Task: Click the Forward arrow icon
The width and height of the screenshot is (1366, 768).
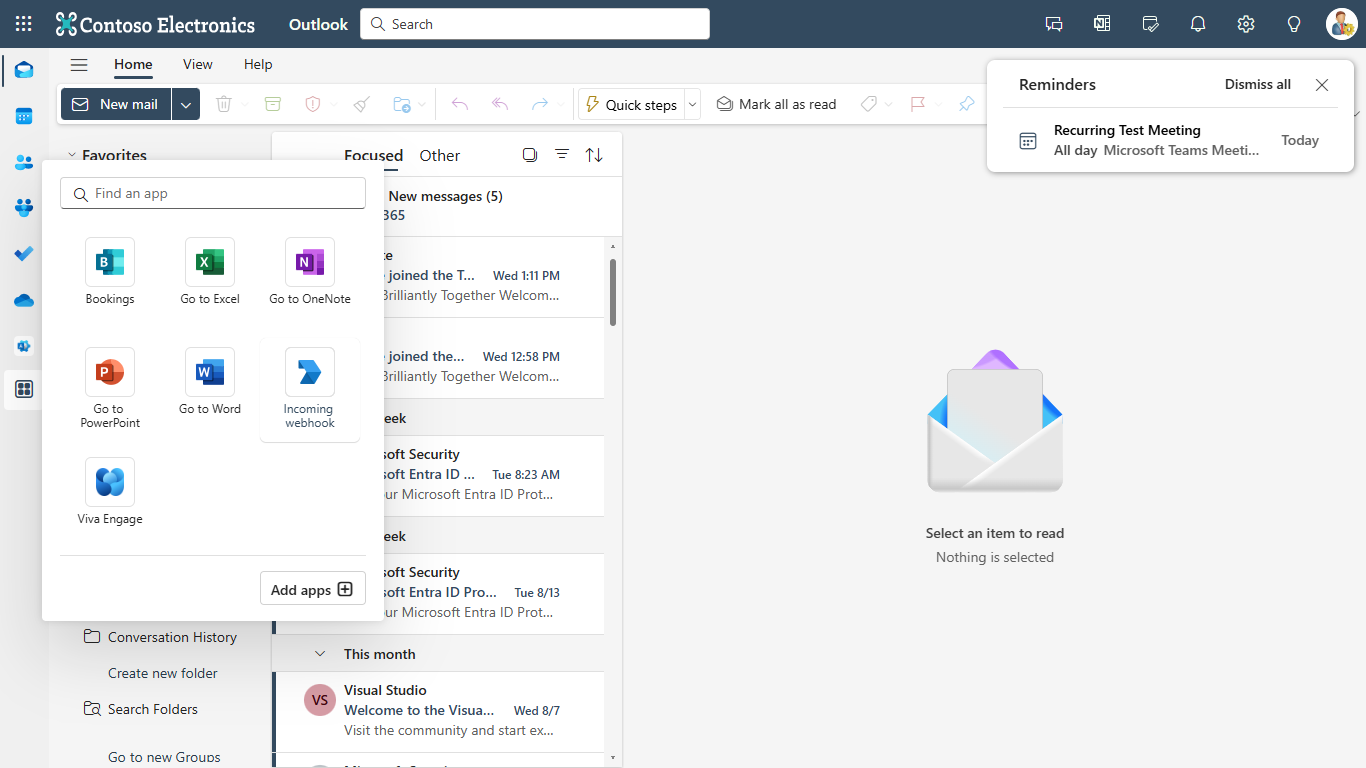Action: coord(540,104)
